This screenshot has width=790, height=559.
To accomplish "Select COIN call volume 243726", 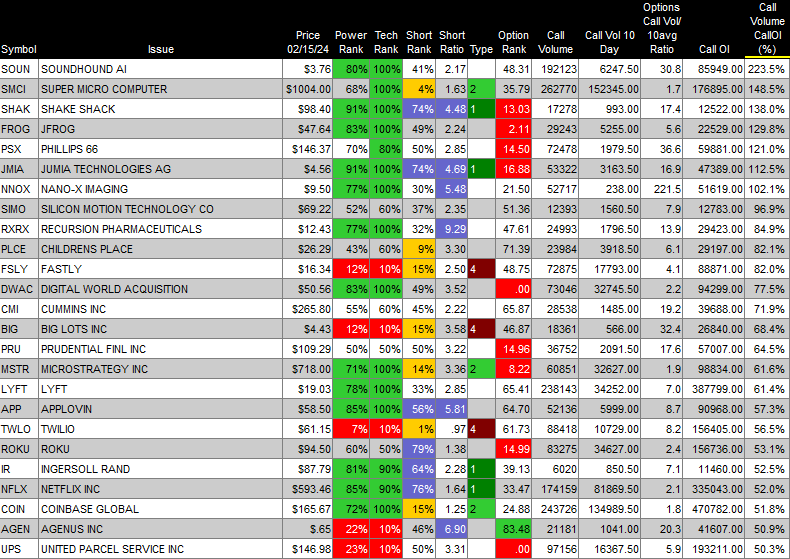I will pos(555,509).
